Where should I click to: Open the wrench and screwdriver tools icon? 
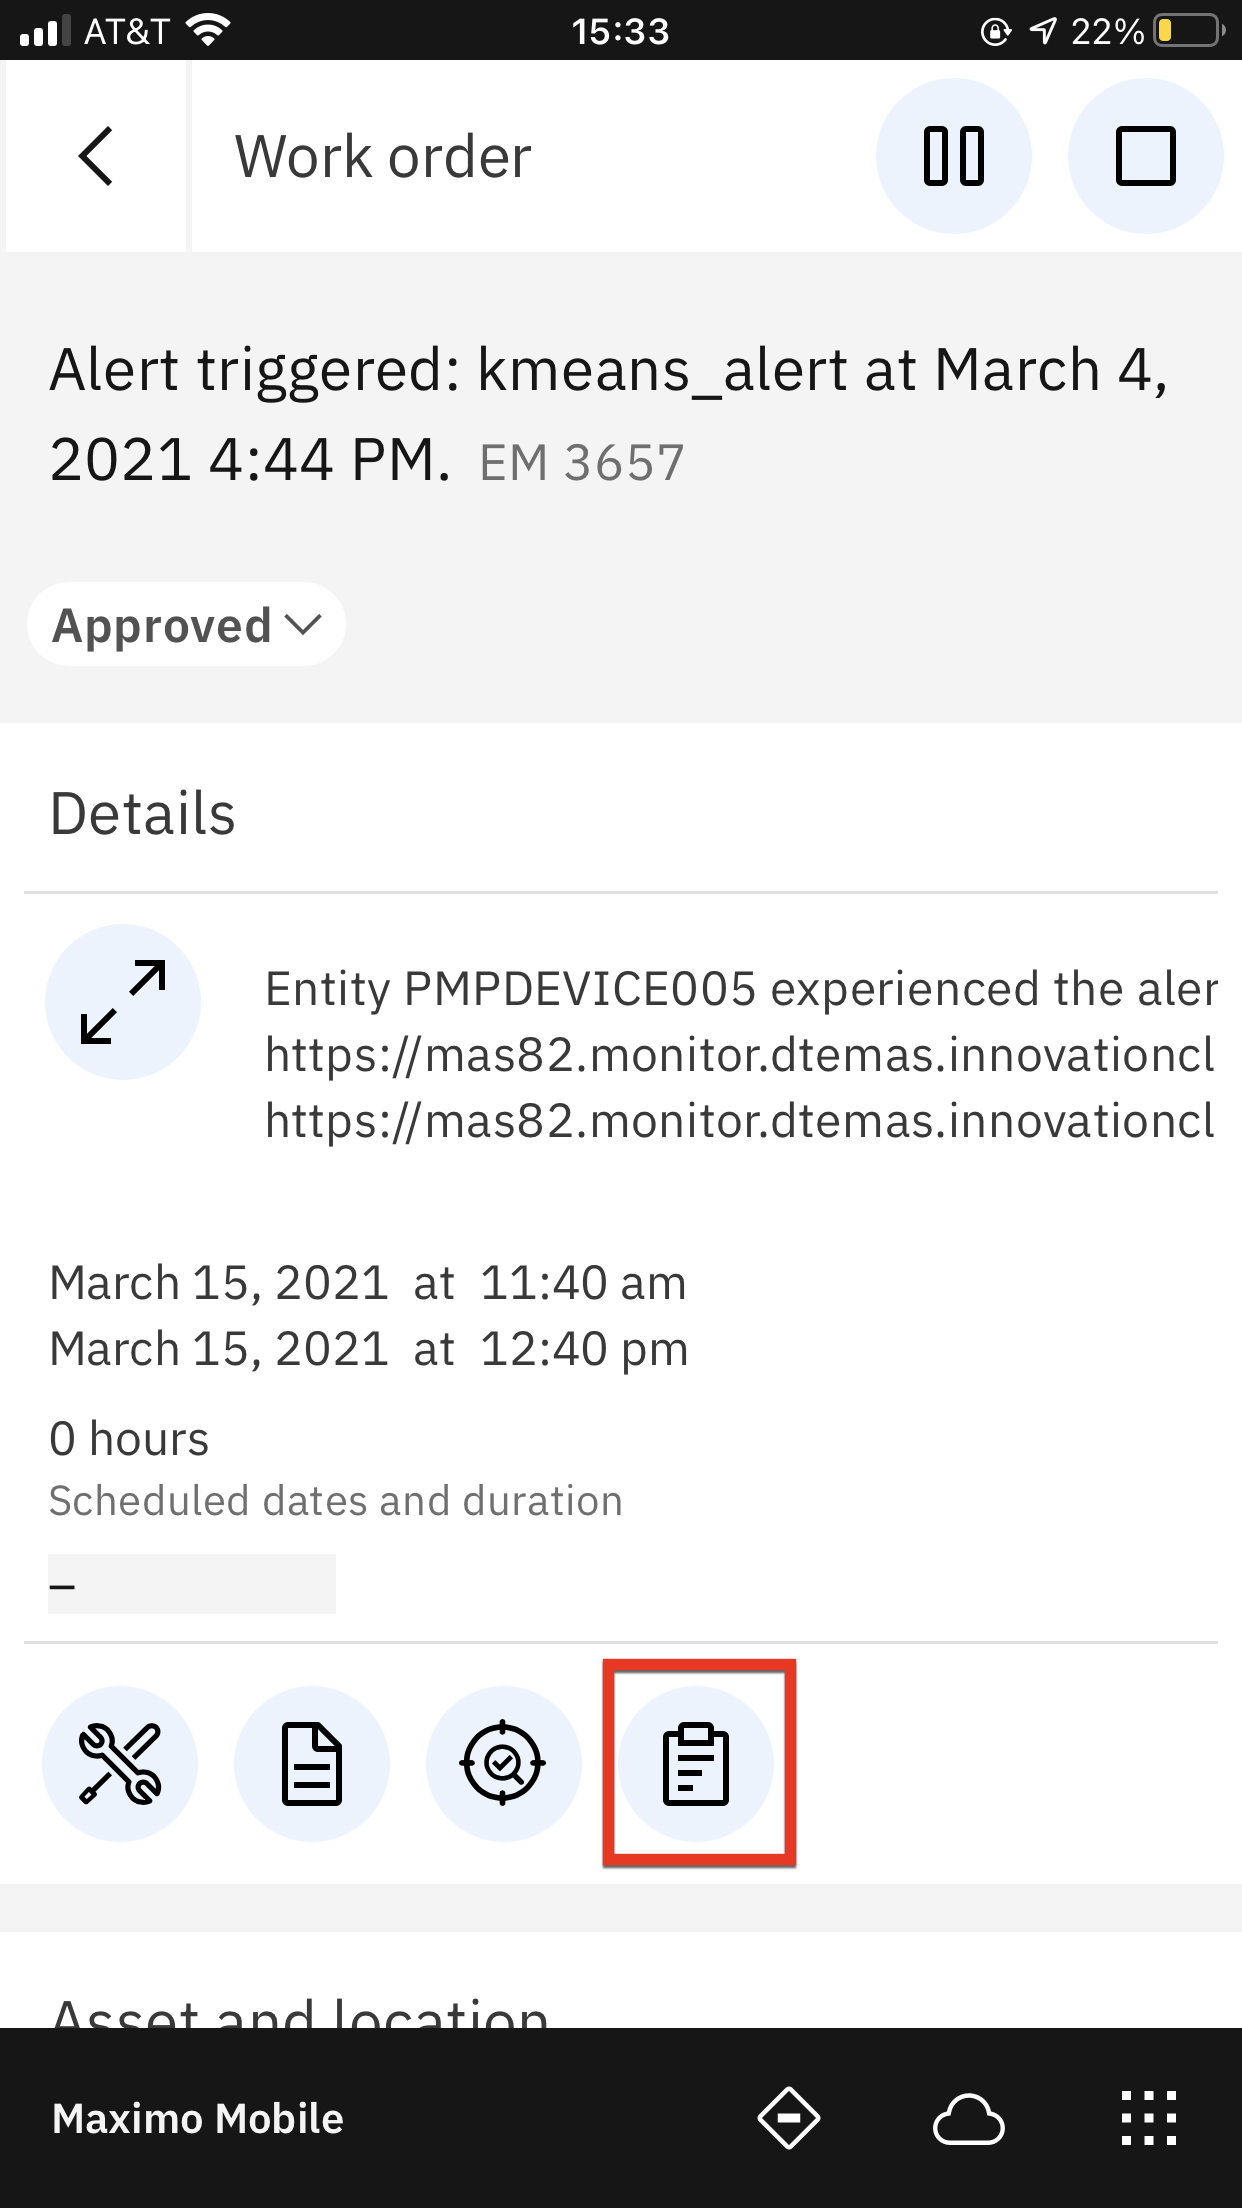click(x=120, y=1764)
